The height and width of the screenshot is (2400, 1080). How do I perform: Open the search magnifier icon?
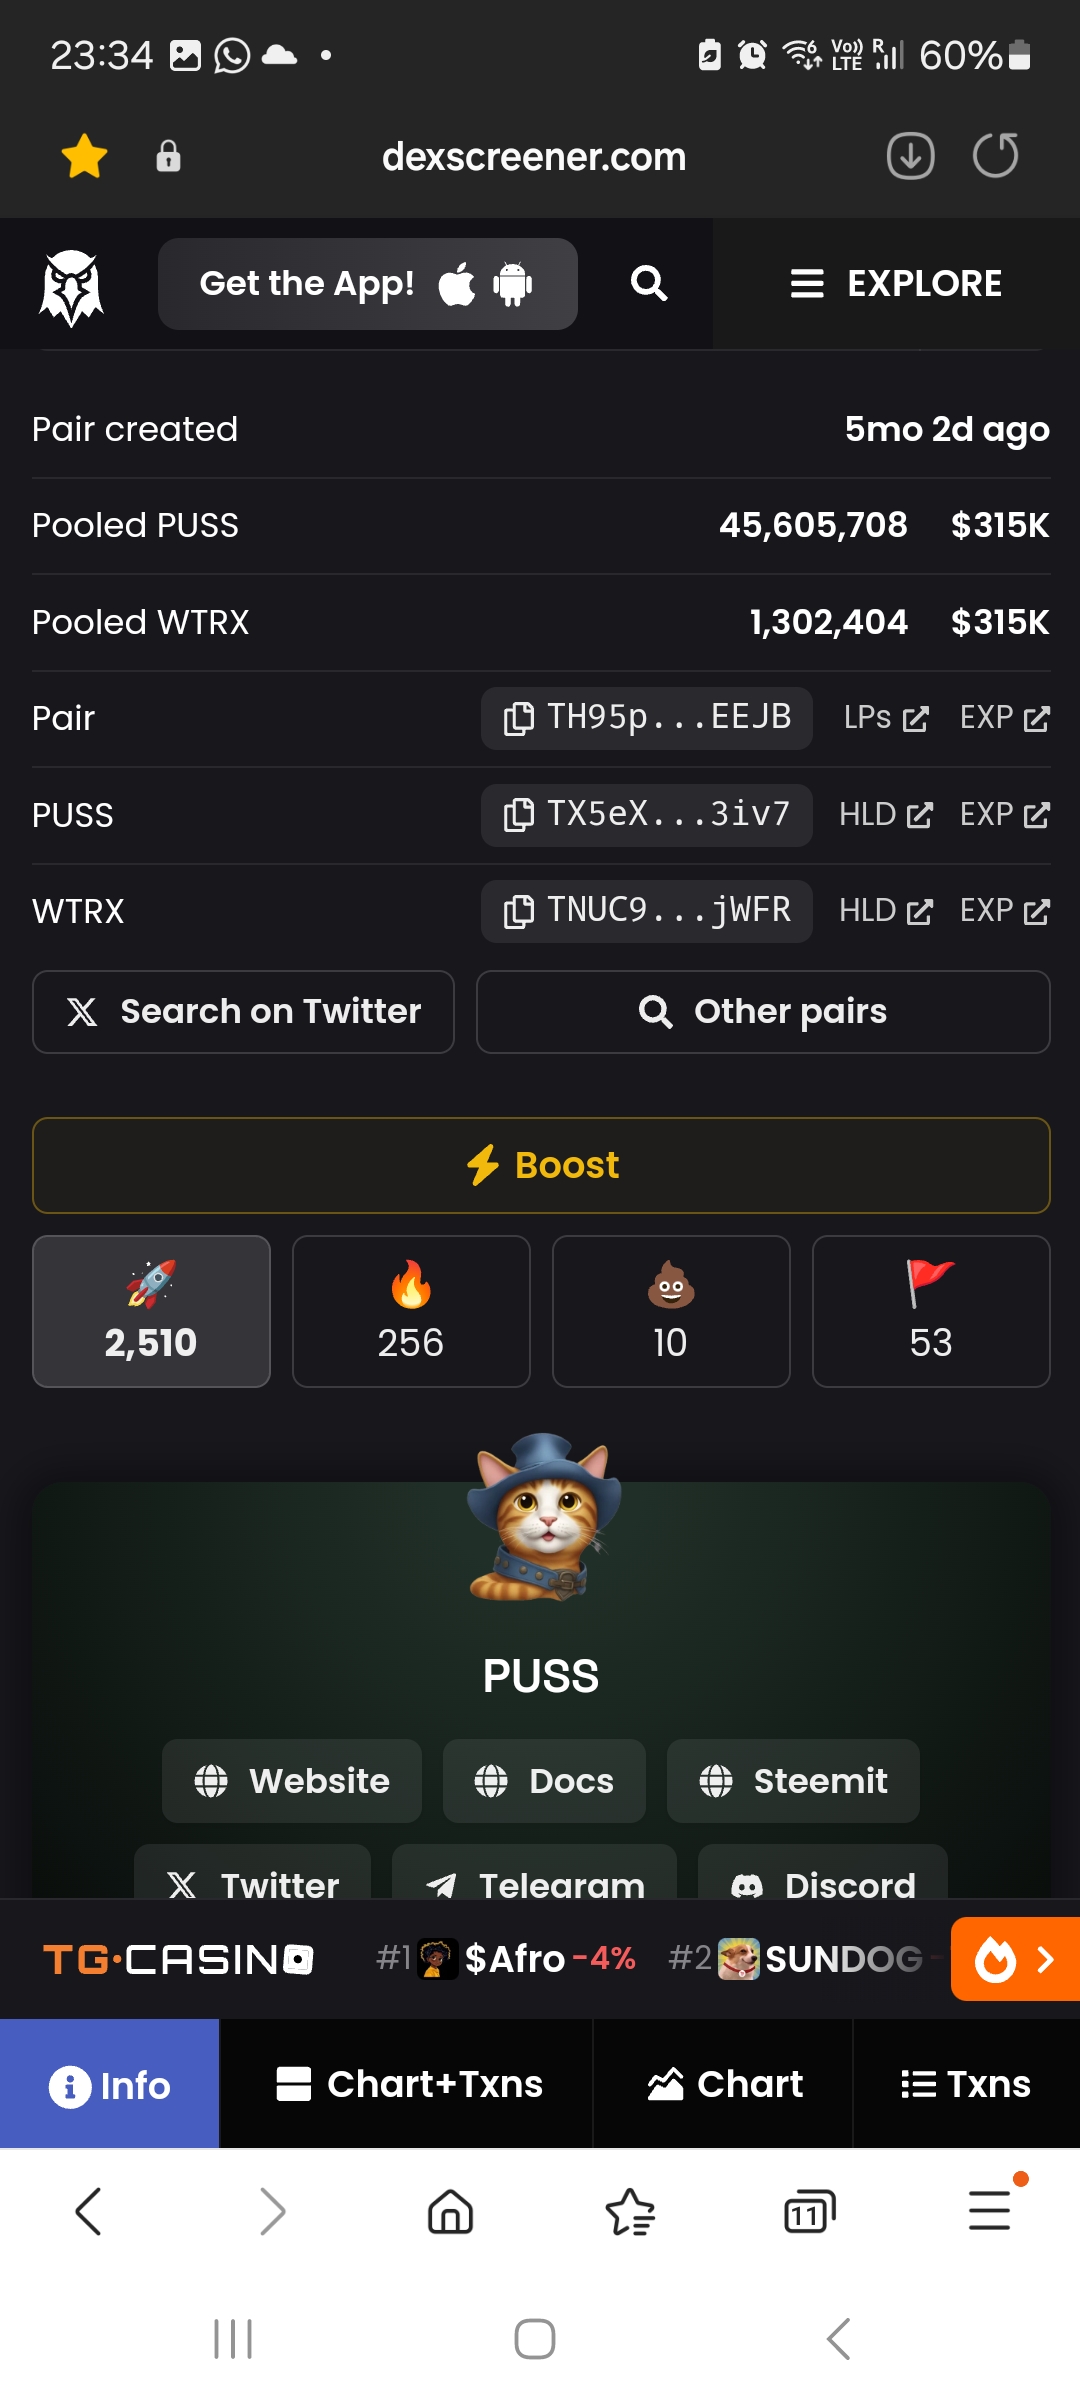pos(649,284)
